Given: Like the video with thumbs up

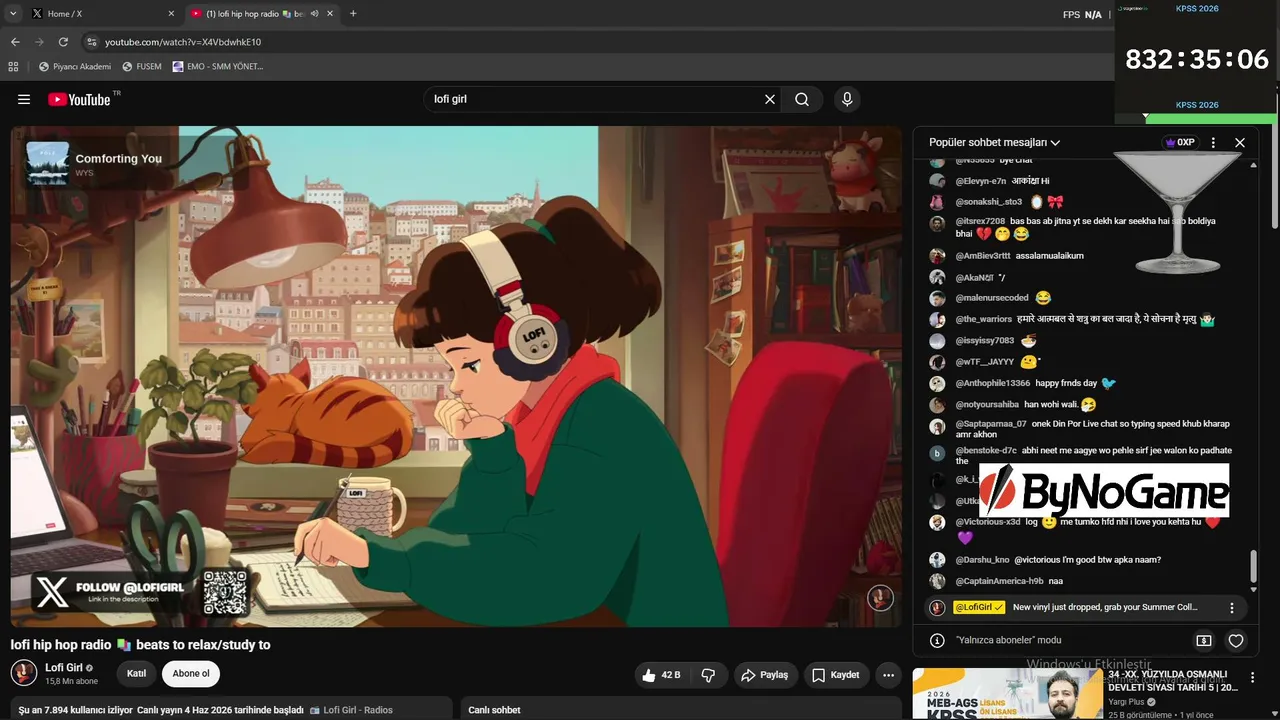Looking at the screenshot, I should pos(661,675).
